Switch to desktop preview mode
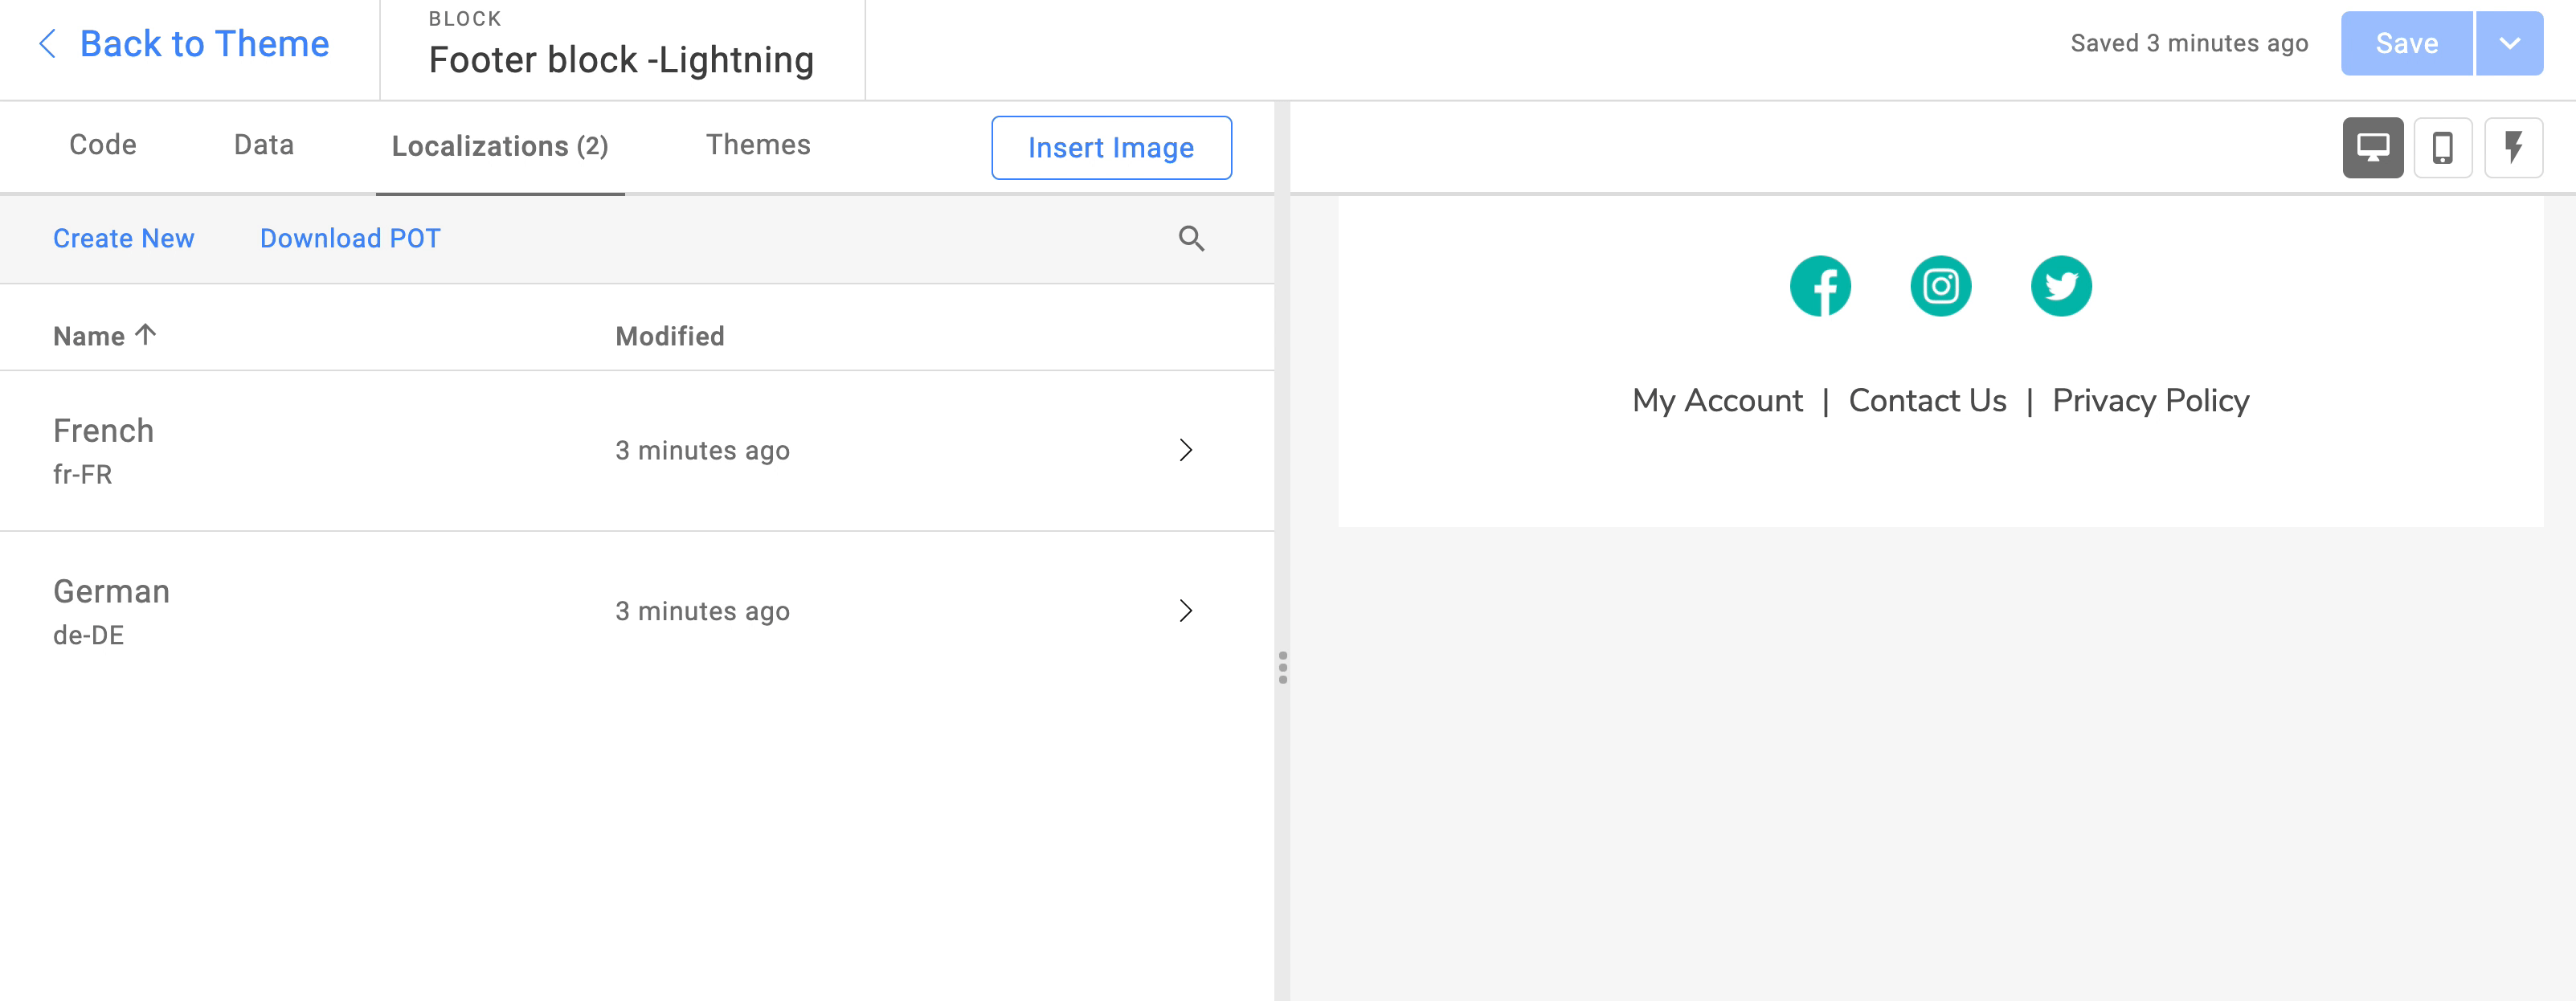Viewport: 2576px width, 1001px height. click(x=2373, y=148)
